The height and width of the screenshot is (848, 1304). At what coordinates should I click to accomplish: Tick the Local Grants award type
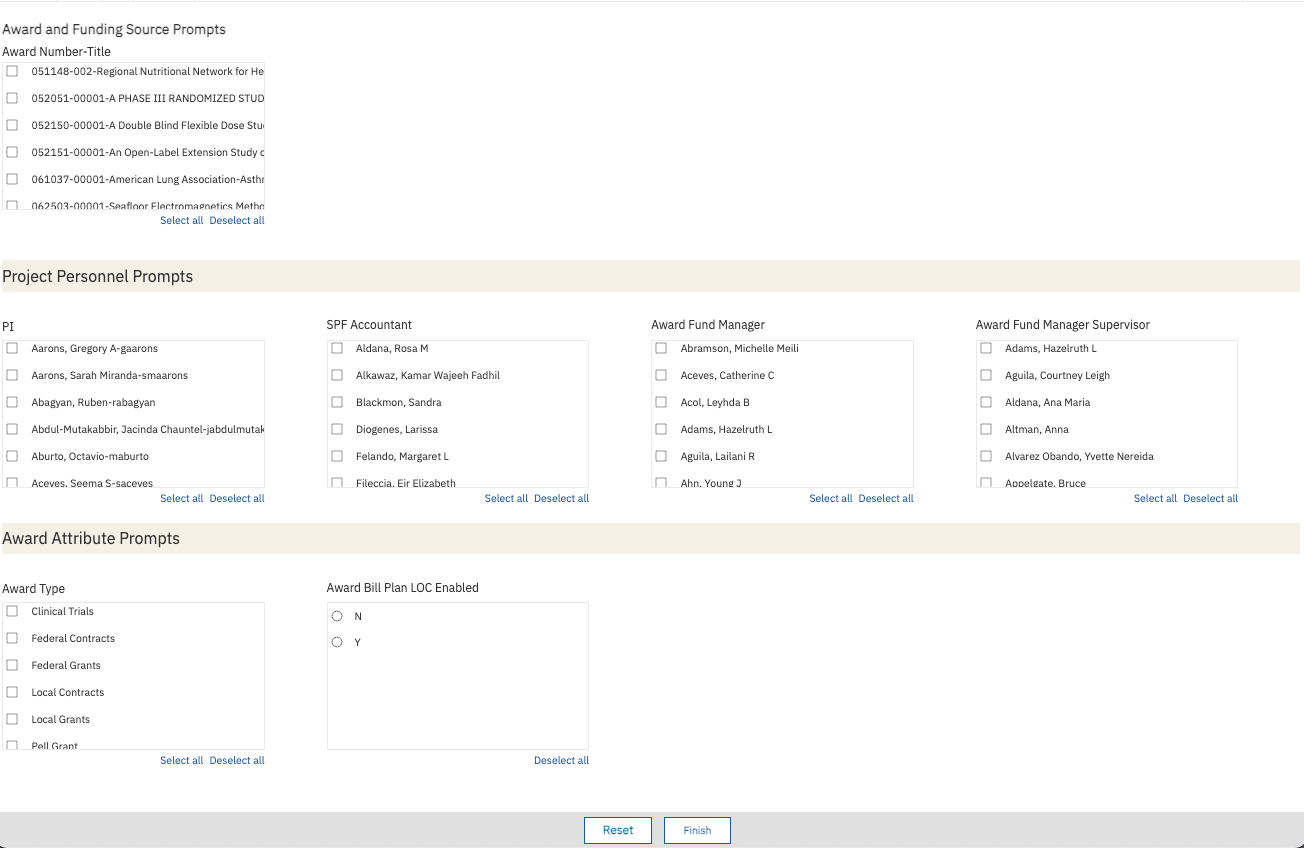(12, 719)
